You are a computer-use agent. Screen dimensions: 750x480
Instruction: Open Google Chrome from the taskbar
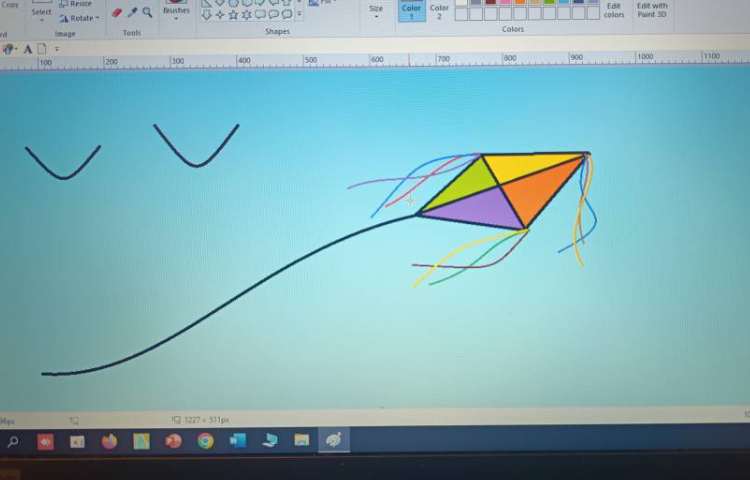205,440
